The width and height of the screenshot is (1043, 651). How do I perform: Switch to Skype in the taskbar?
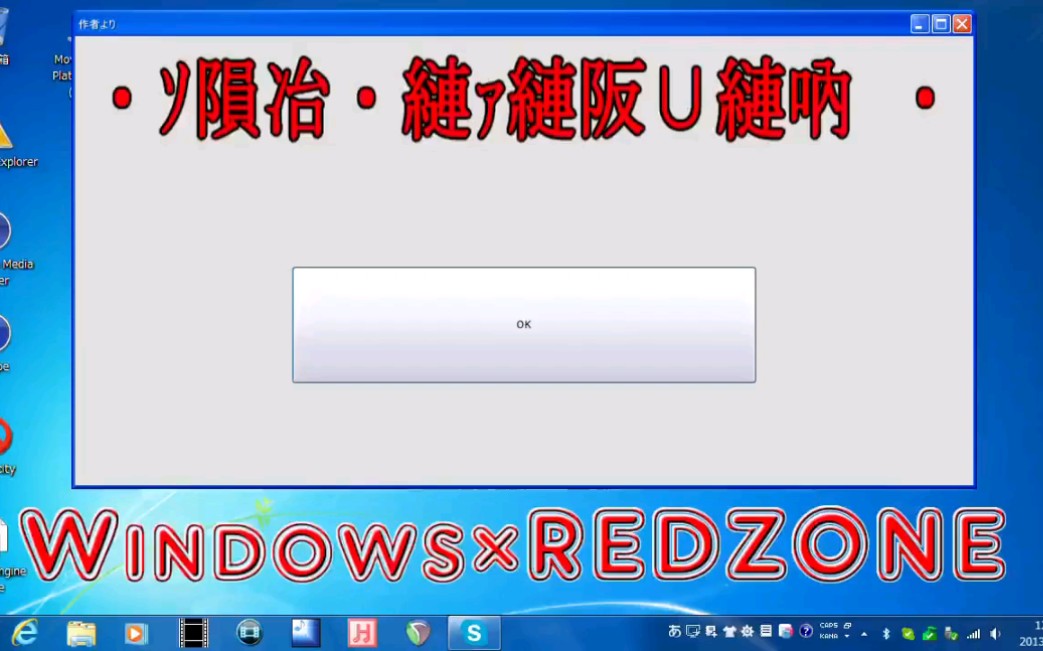pos(474,633)
